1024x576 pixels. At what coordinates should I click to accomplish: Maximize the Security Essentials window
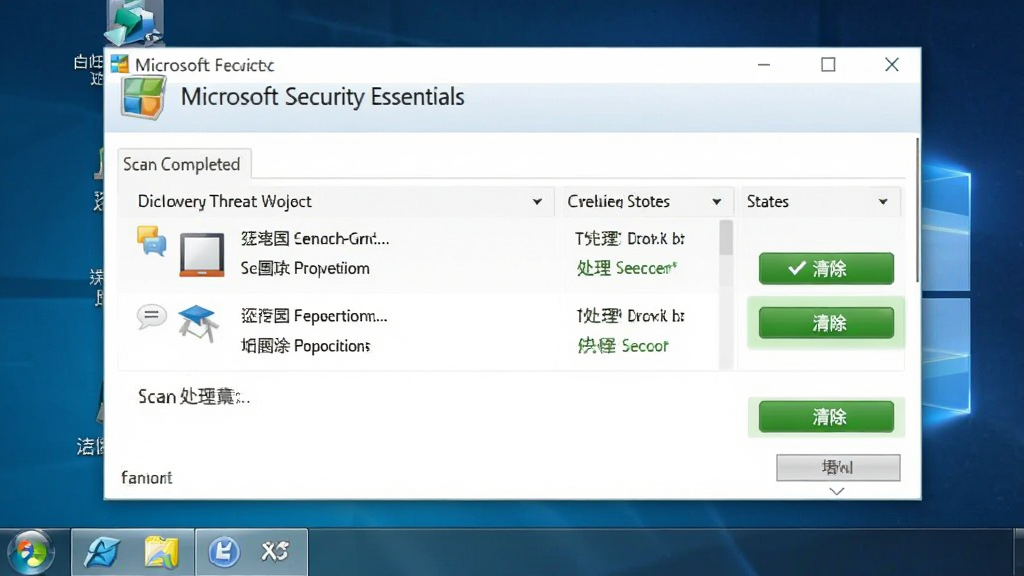click(828, 65)
